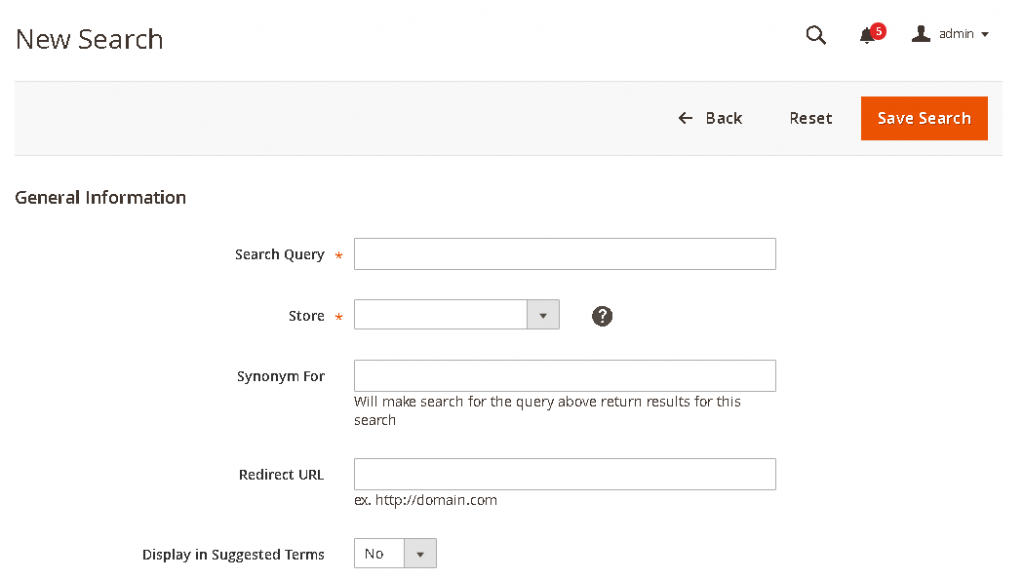1024x579 pixels.
Task: Open the Store selection dropdown
Action: 542,314
